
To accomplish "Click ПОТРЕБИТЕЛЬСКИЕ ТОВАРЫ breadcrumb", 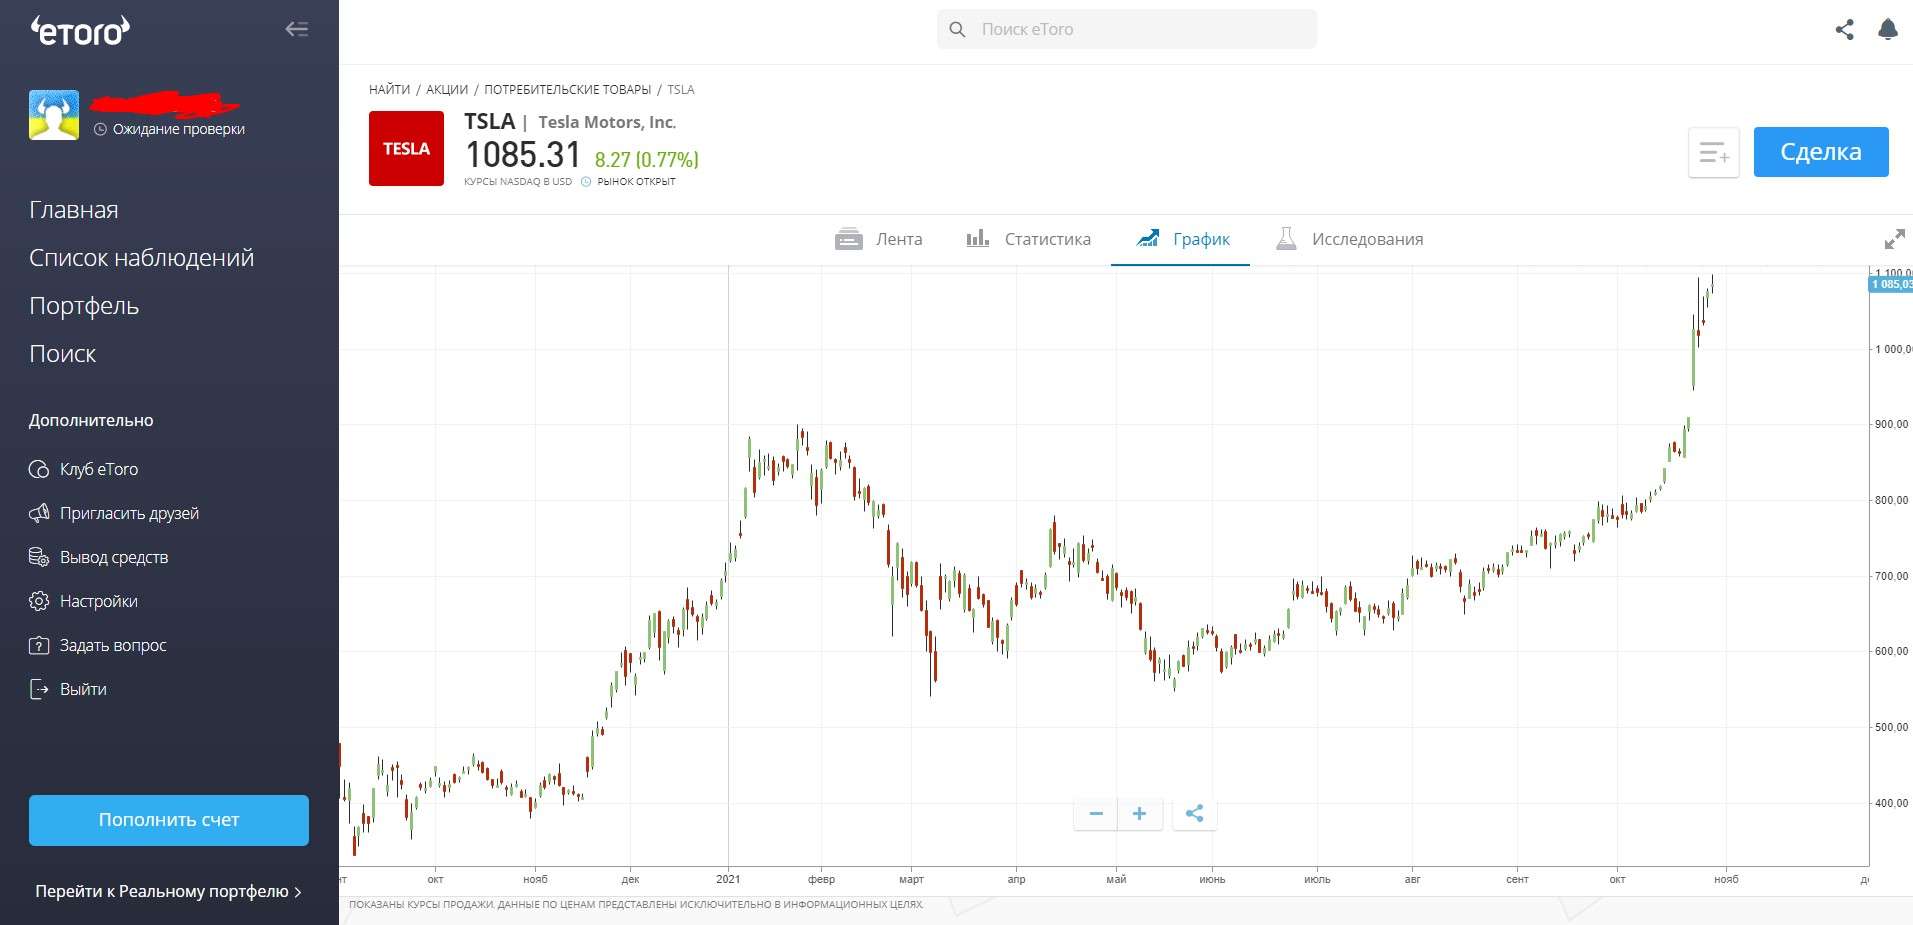I will 568,89.
